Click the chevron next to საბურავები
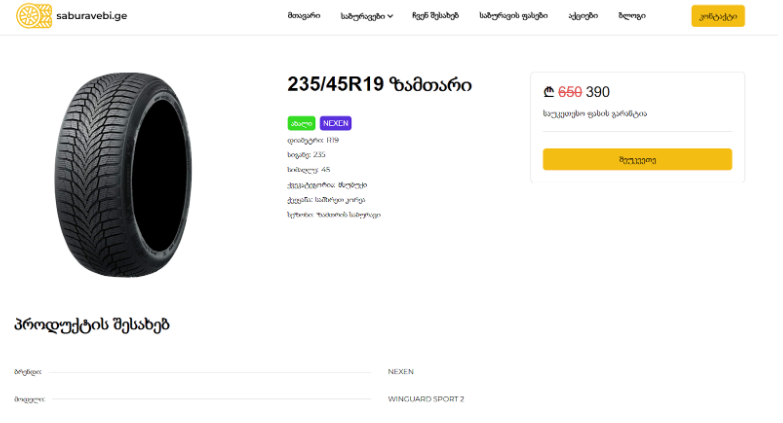The width and height of the screenshot is (783, 423). pyautogui.click(x=391, y=16)
